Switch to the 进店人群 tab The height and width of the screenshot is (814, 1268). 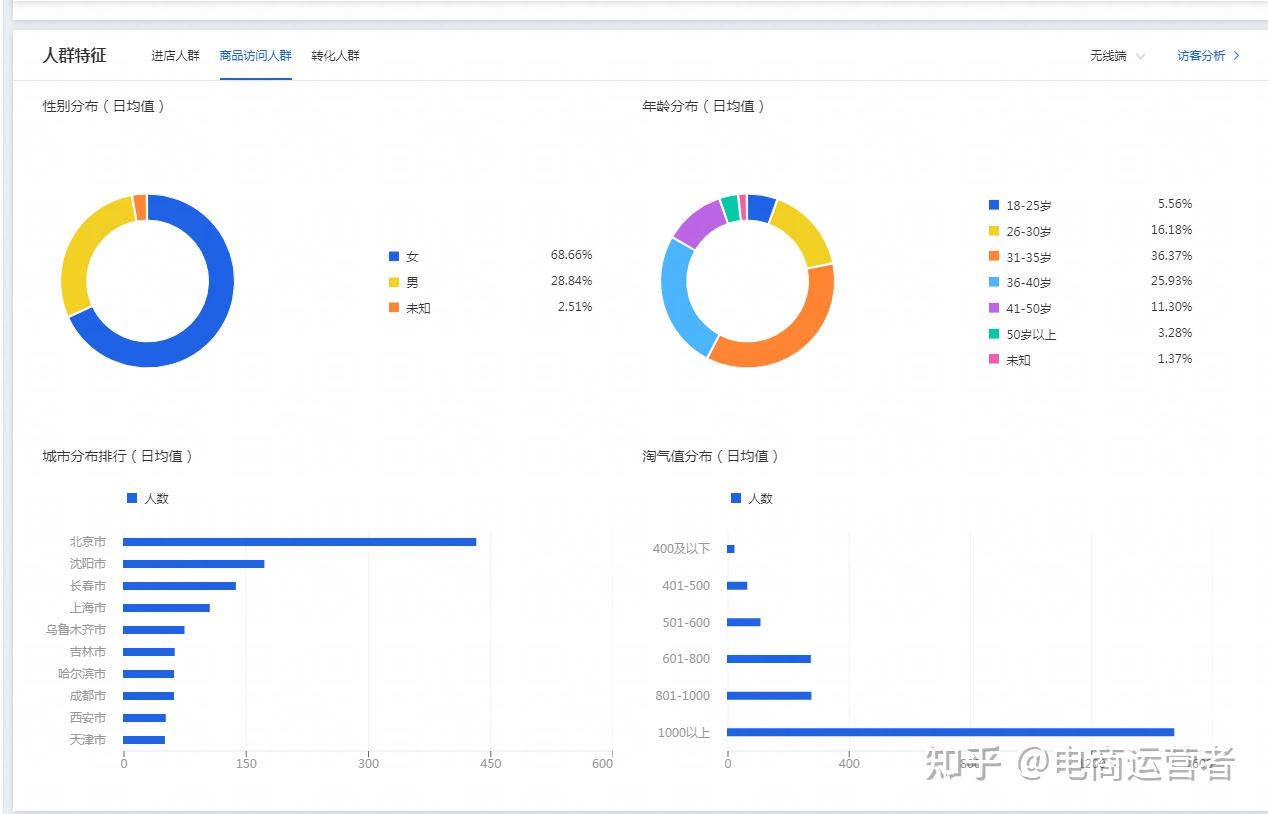point(175,56)
